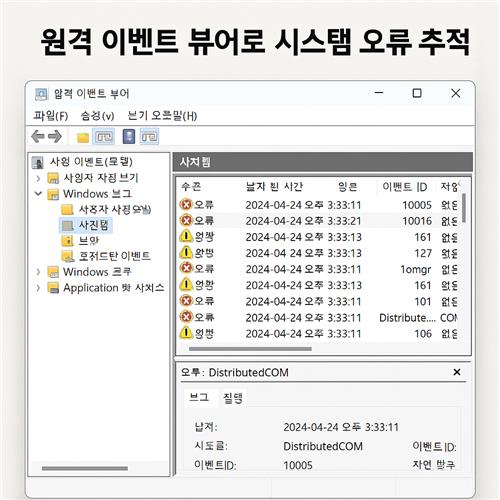Click the gray log icon of selected 사진탭
Viewport: 500px width, 500px height.
click(x=68, y=226)
